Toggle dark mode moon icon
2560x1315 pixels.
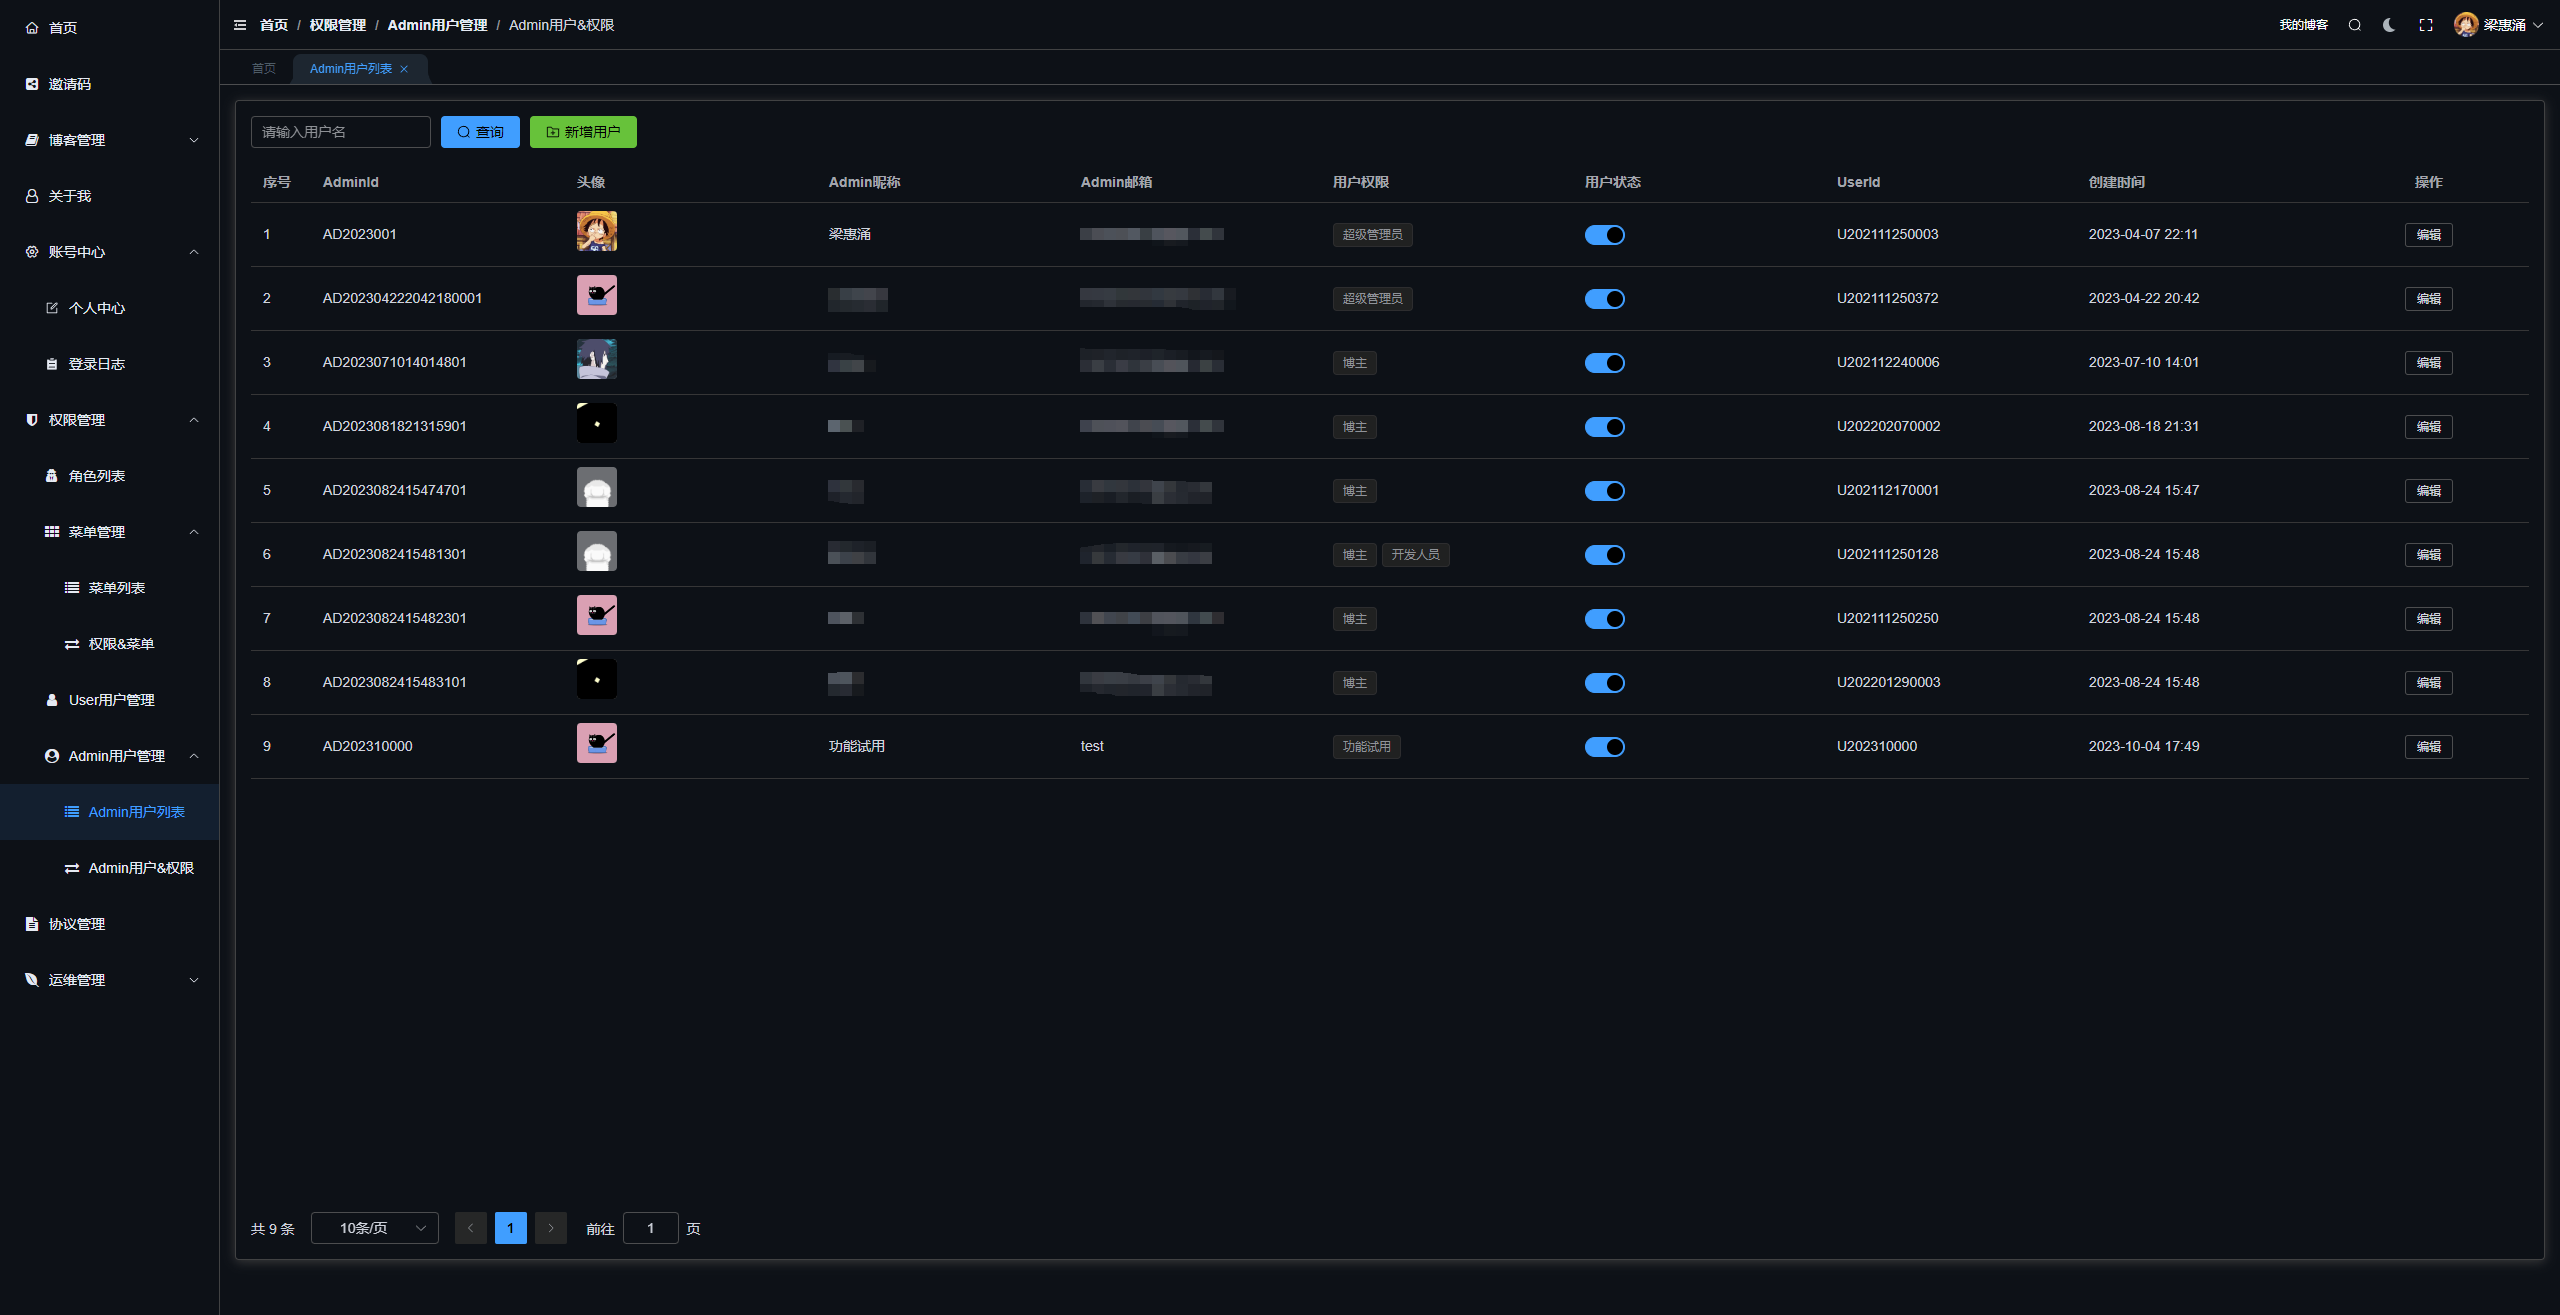click(x=2389, y=25)
